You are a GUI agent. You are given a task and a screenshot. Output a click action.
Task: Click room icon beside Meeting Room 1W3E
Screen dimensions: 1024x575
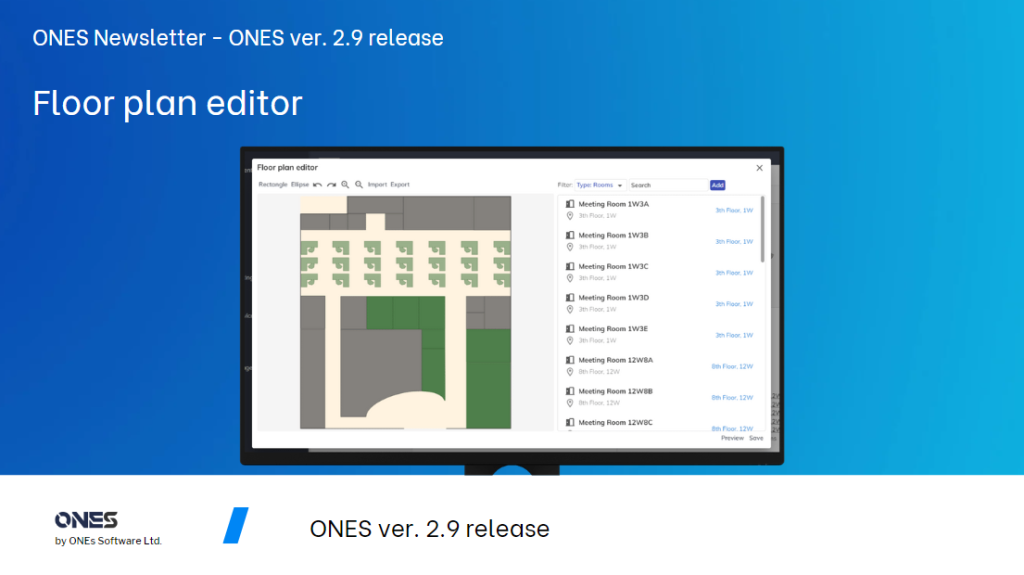click(x=570, y=329)
